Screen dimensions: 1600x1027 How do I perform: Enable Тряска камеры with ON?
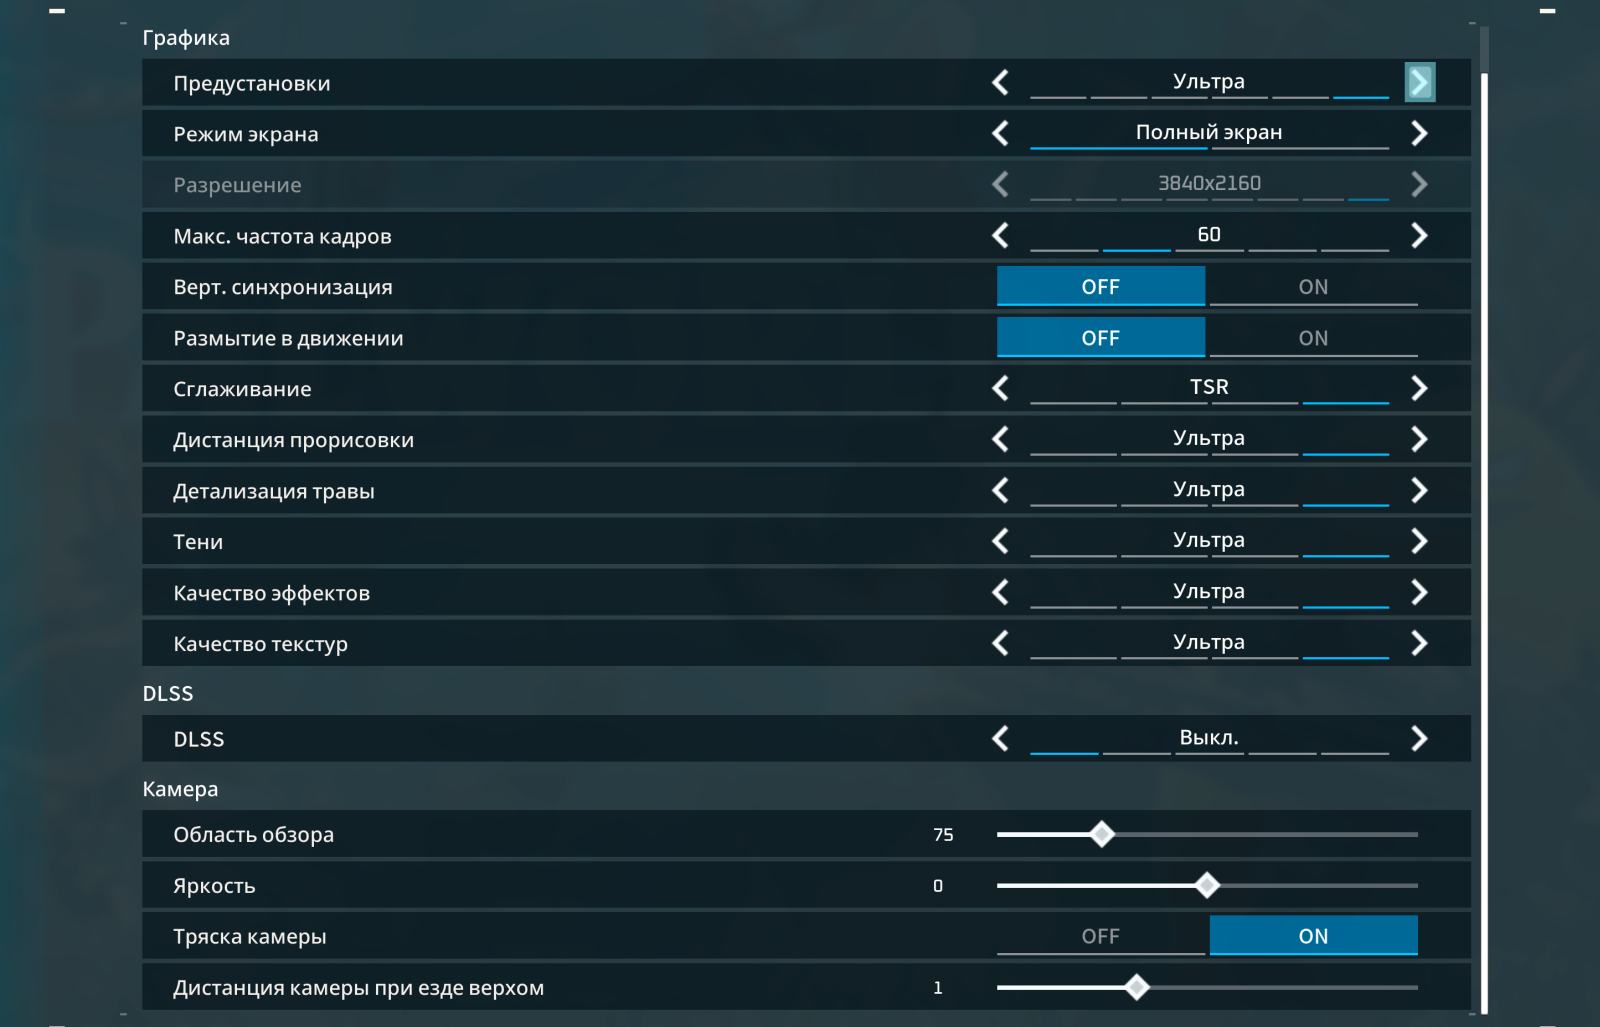pyautogui.click(x=1313, y=936)
